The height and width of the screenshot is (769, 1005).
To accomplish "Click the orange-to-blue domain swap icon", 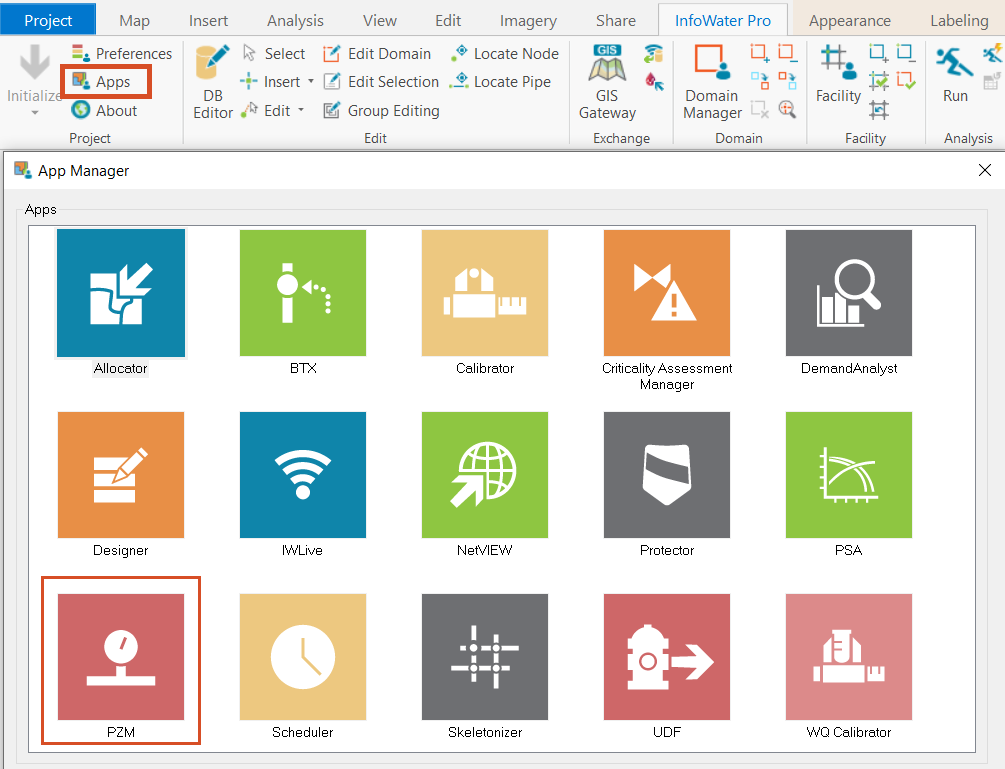I will tap(788, 81).
